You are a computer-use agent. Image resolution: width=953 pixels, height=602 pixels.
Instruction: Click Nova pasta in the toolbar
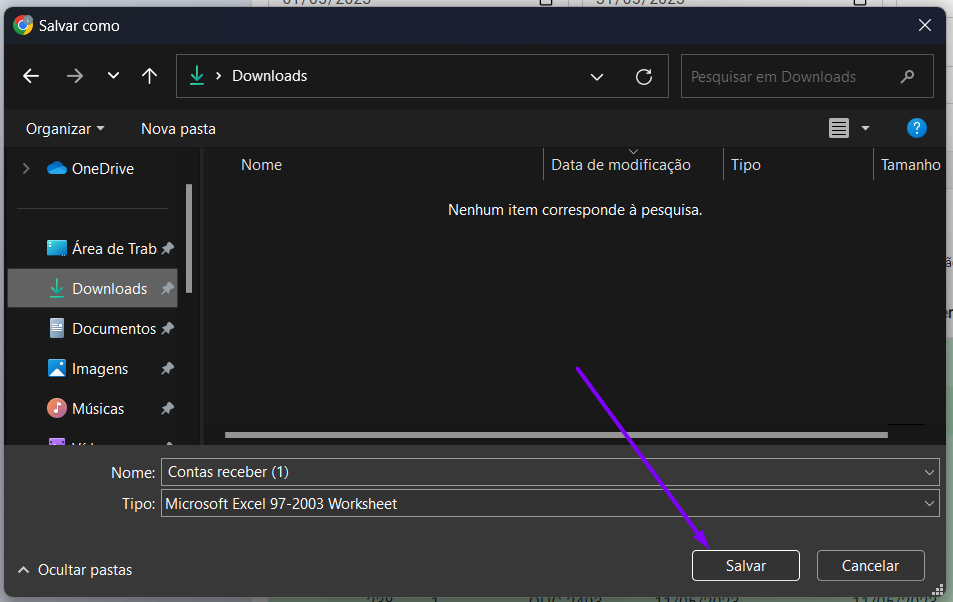[x=178, y=129]
